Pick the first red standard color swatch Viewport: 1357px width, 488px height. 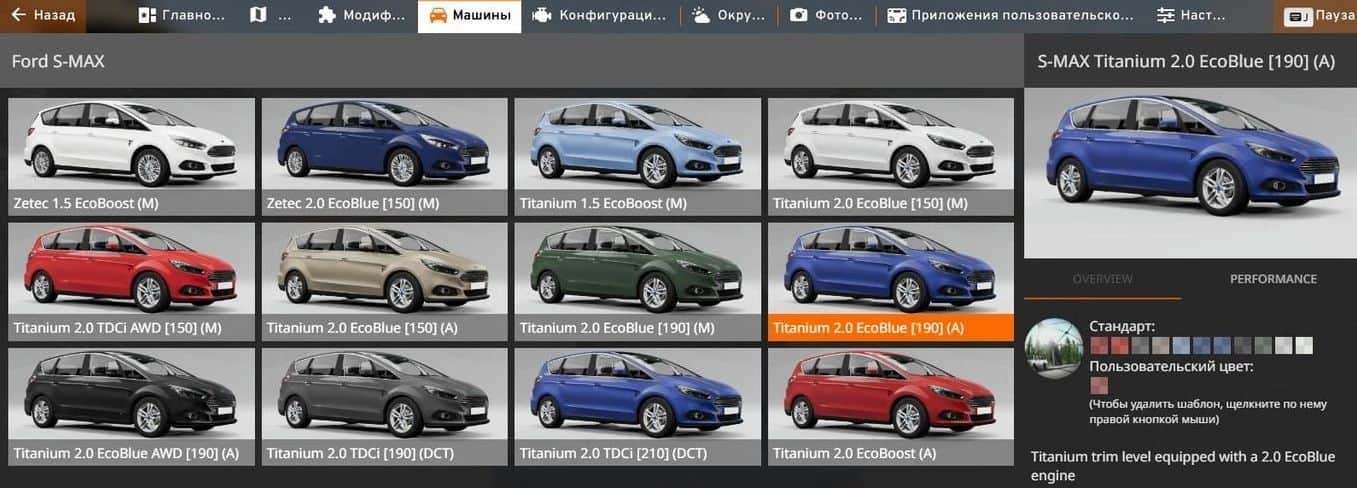pos(1099,346)
